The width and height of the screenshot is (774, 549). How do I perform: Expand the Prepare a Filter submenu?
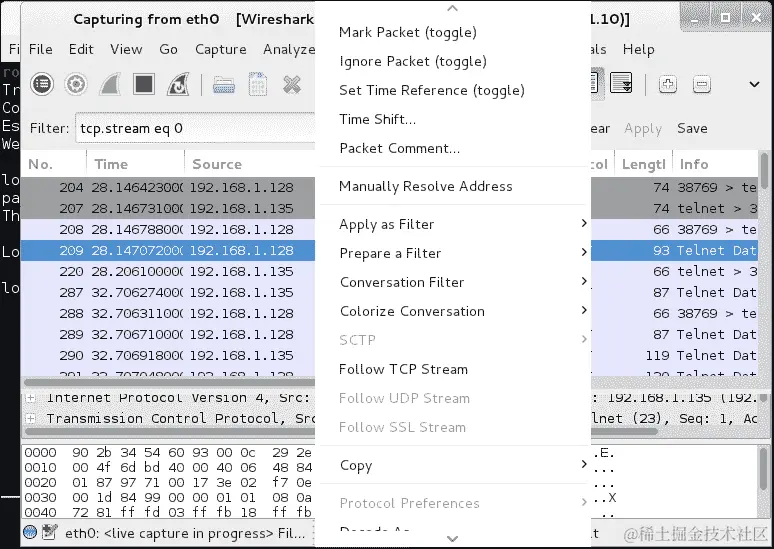click(452, 254)
